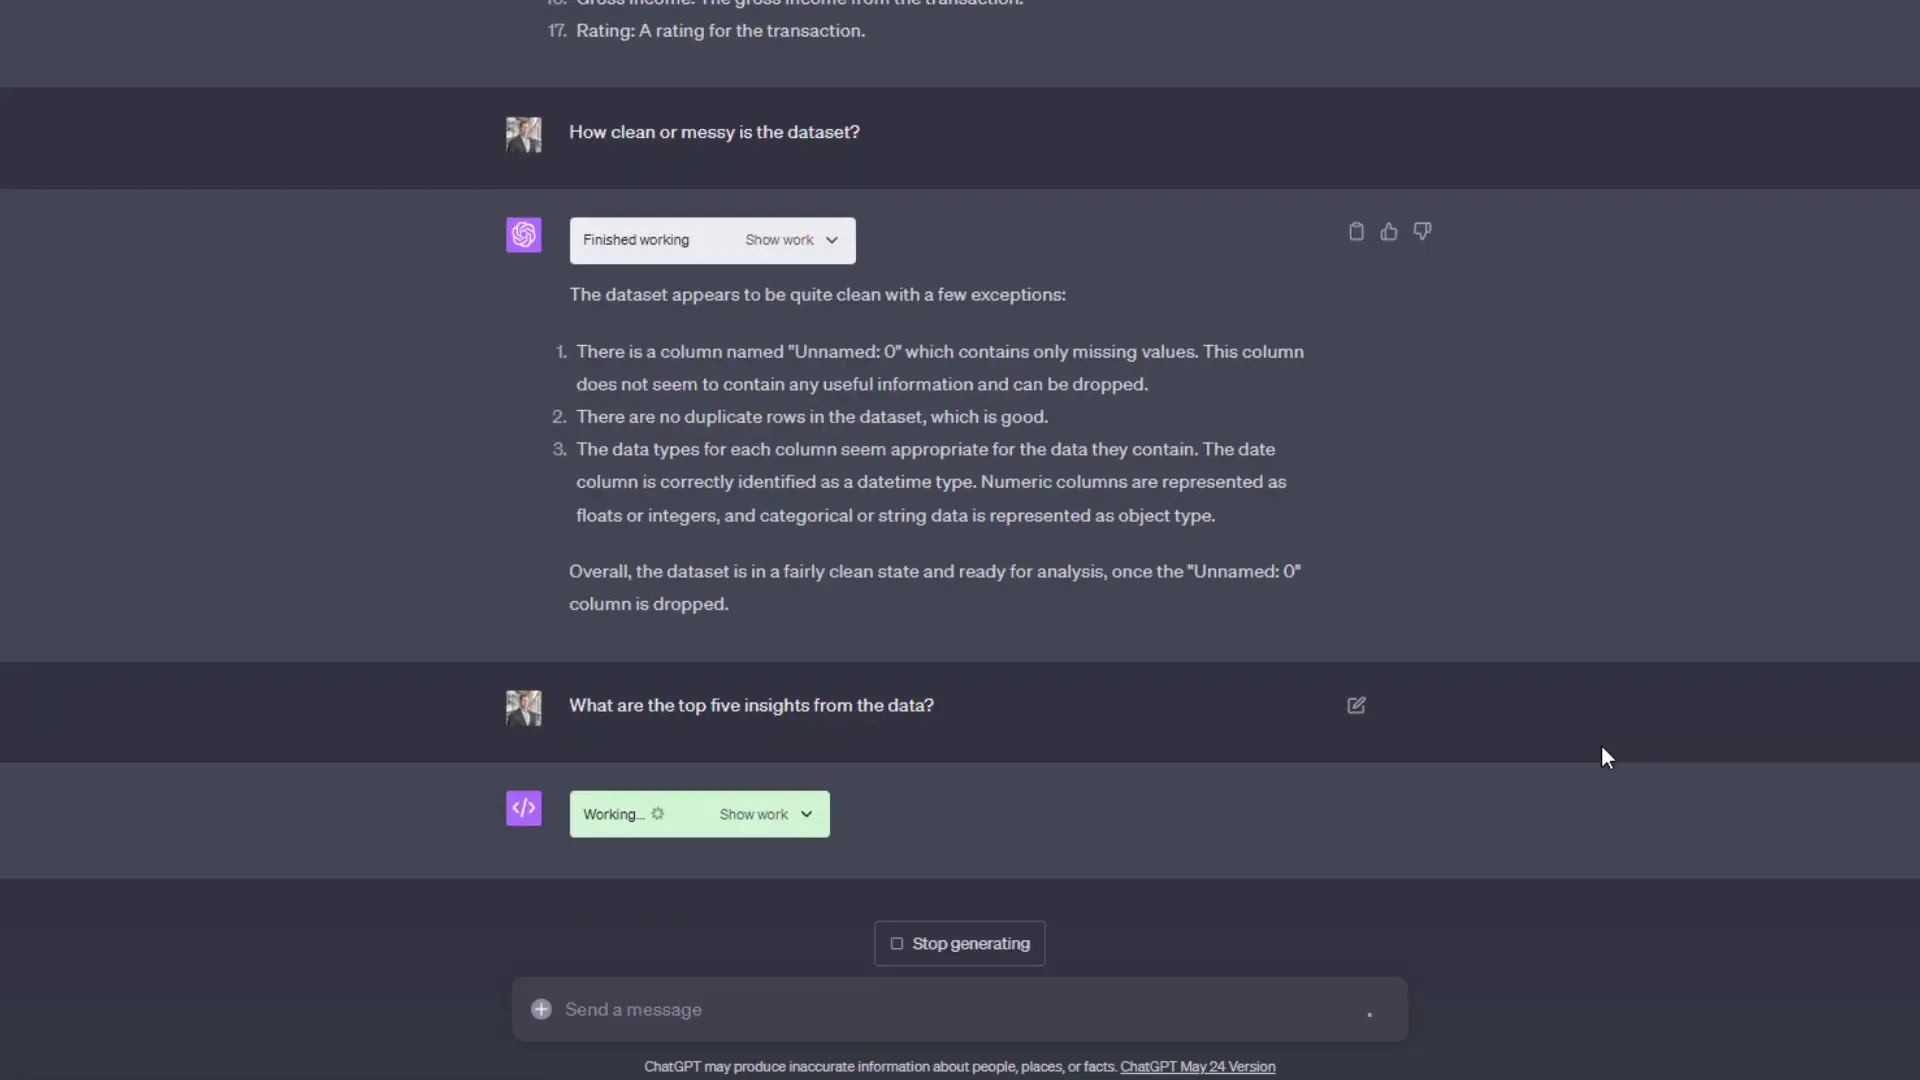
Task: Give the response a thumbs up
Action: [x=1389, y=232]
